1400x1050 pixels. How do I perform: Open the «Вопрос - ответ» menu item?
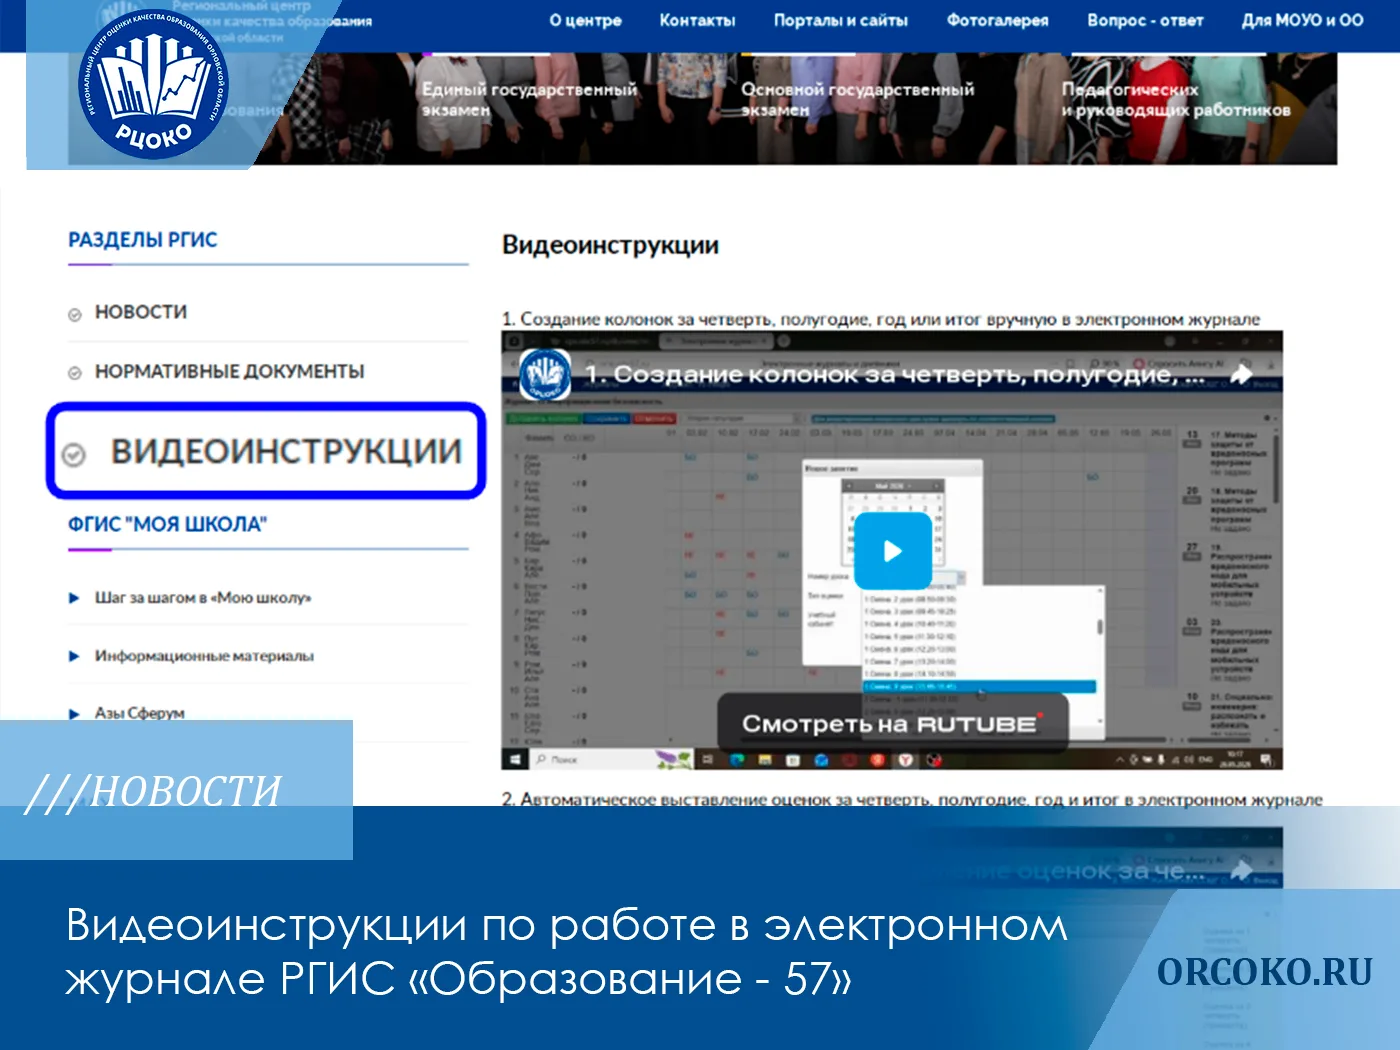point(1145,20)
